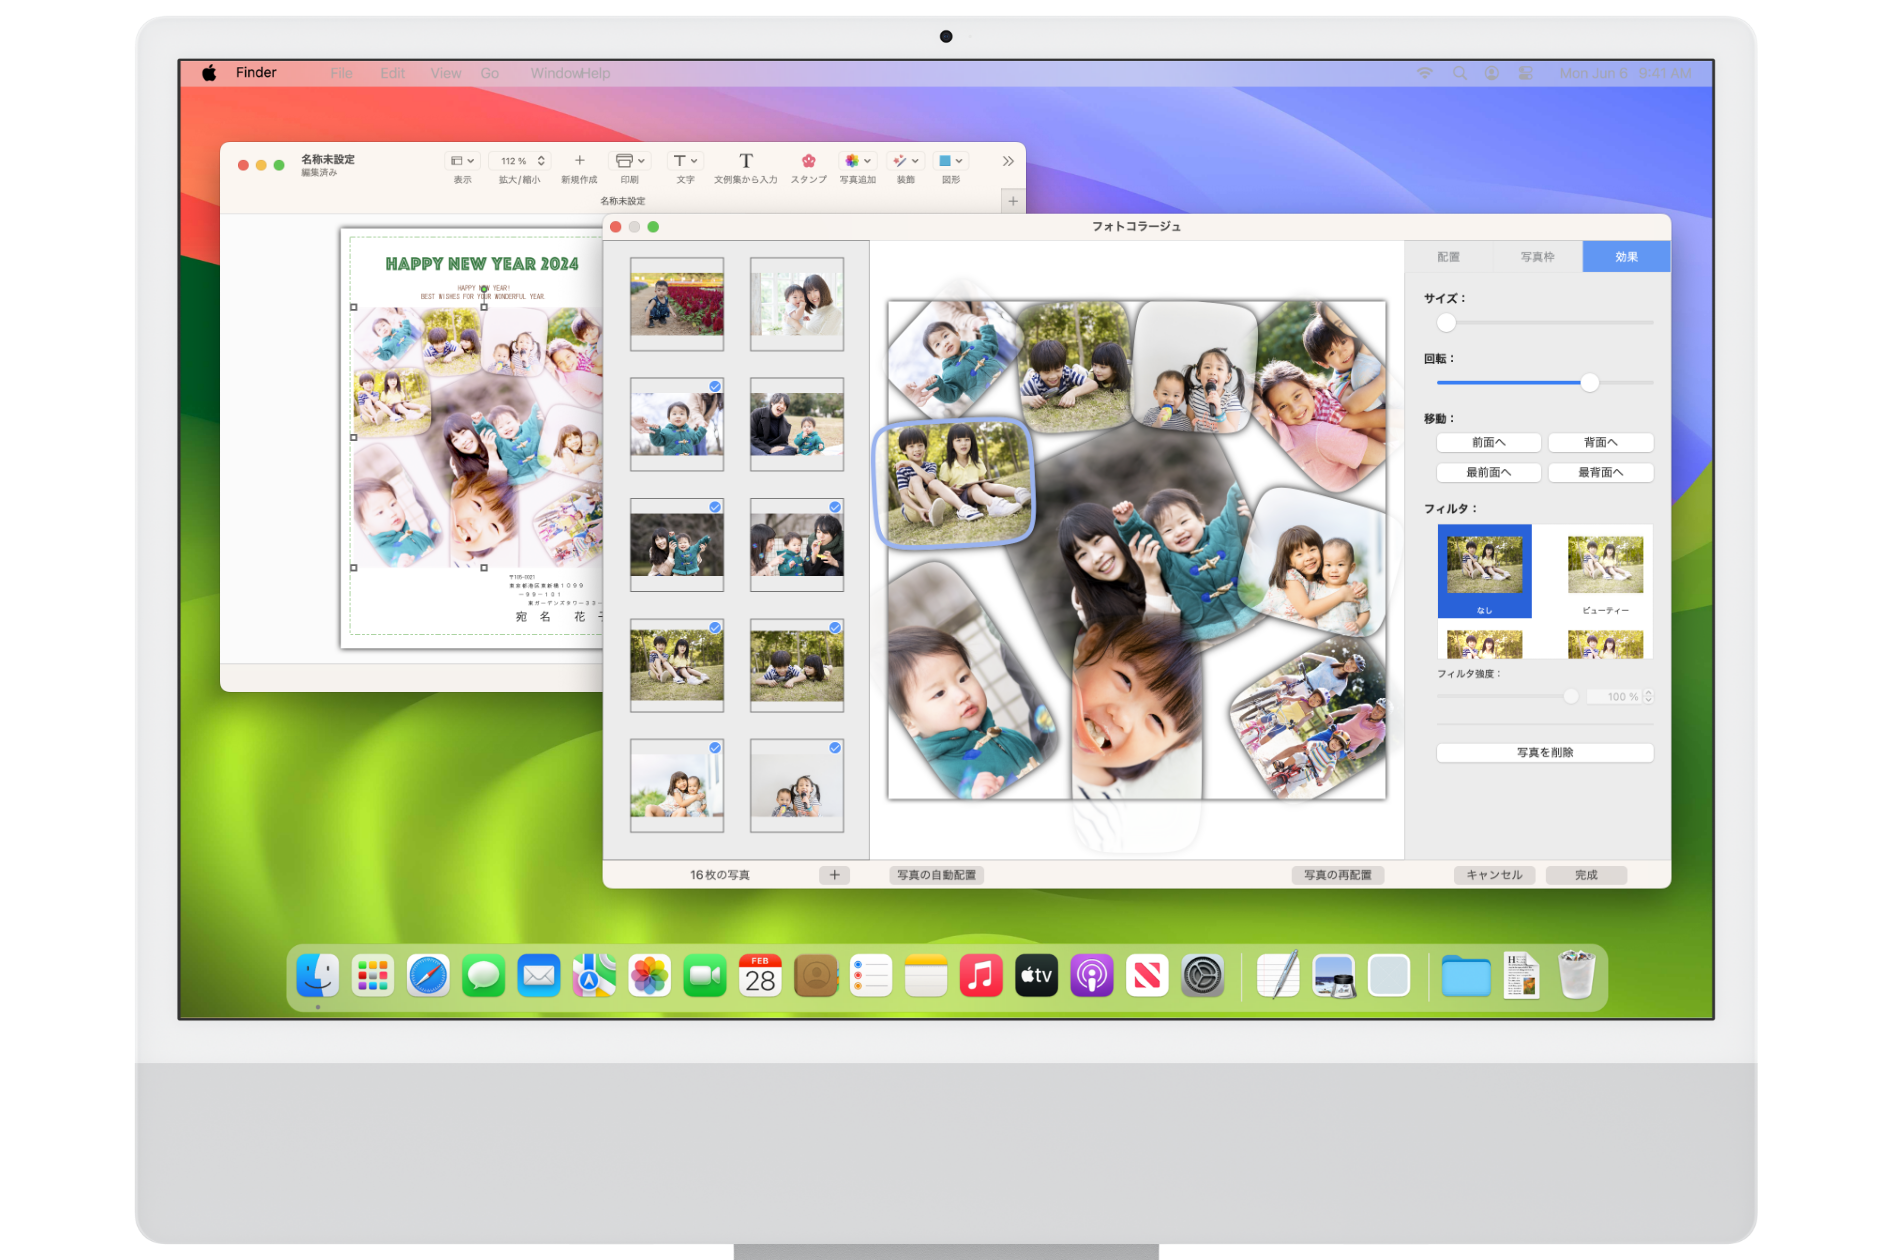Toggle checkmark on children-sitting-on-grass thumbnail
This screenshot has width=1894, height=1260.
(715, 627)
